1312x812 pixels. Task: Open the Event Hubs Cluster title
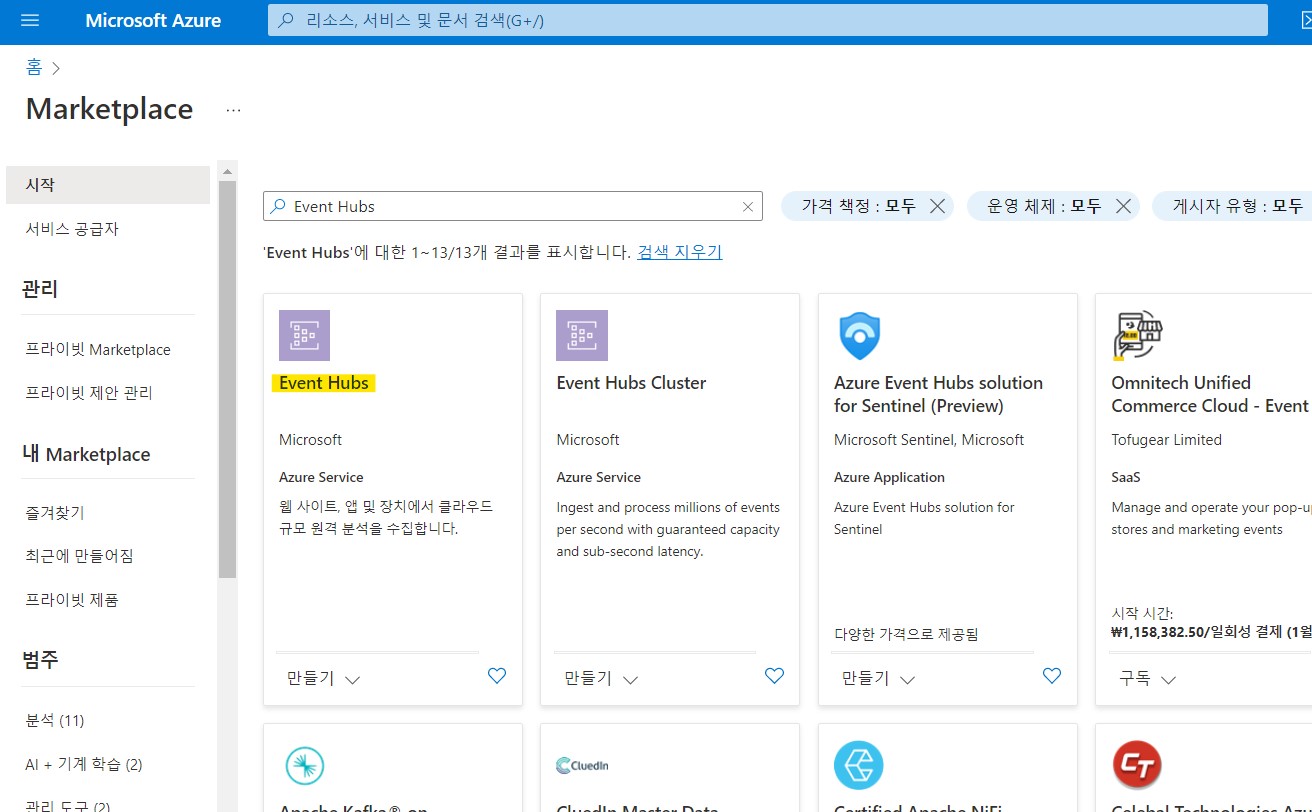pyautogui.click(x=631, y=383)
